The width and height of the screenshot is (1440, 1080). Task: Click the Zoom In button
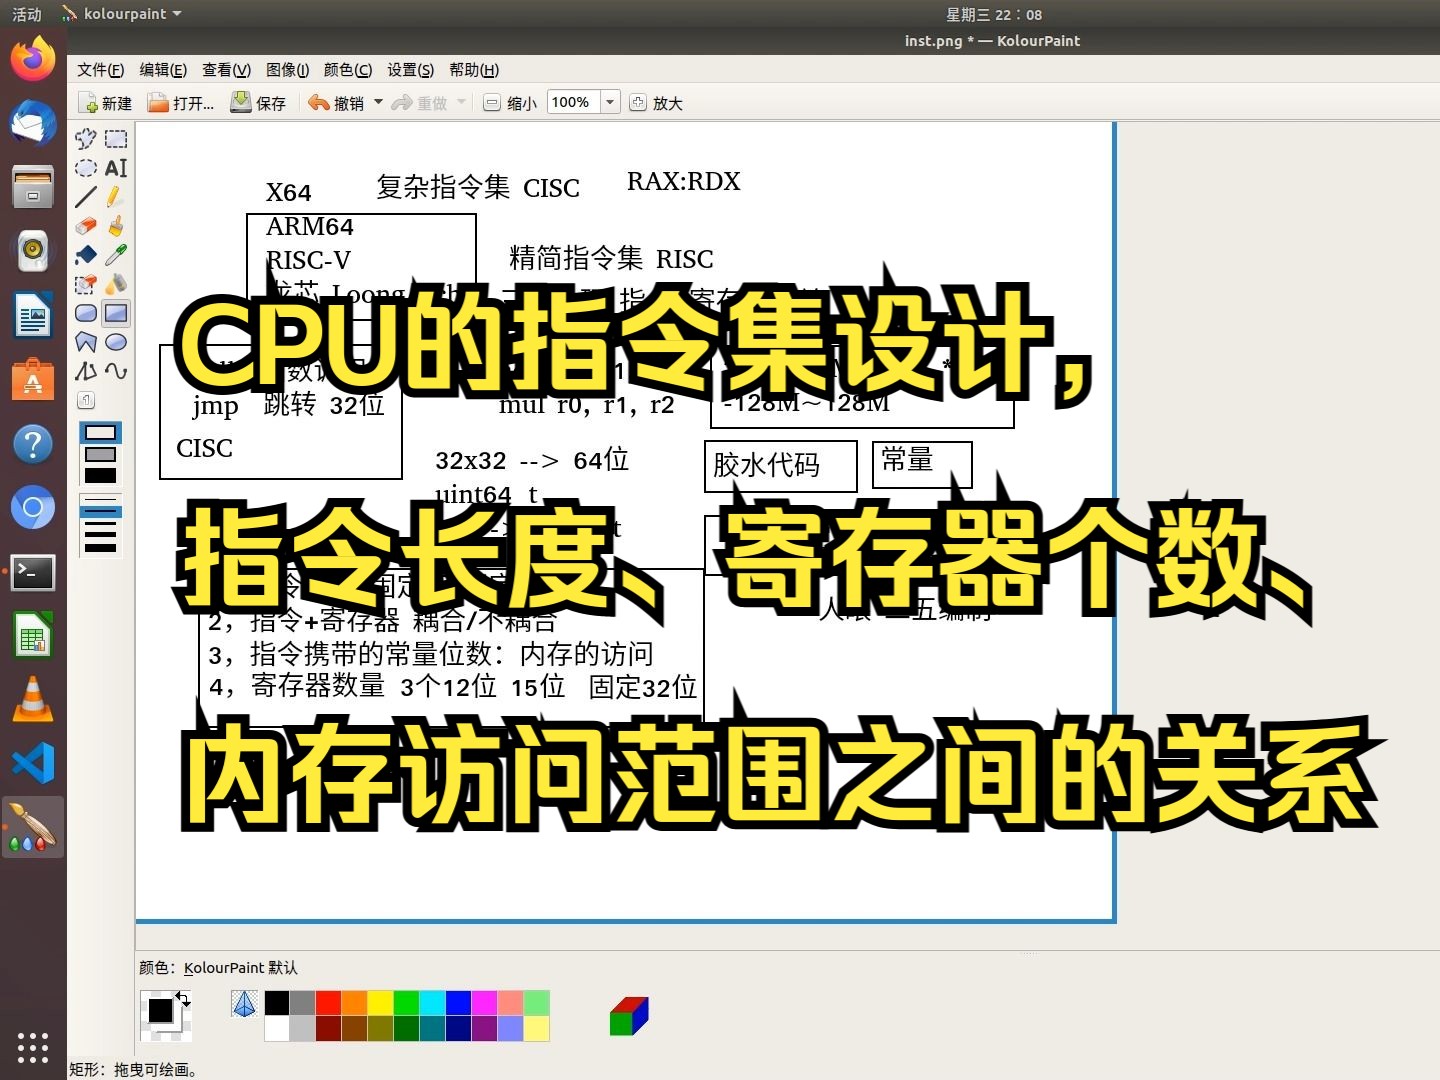point(656,103)
